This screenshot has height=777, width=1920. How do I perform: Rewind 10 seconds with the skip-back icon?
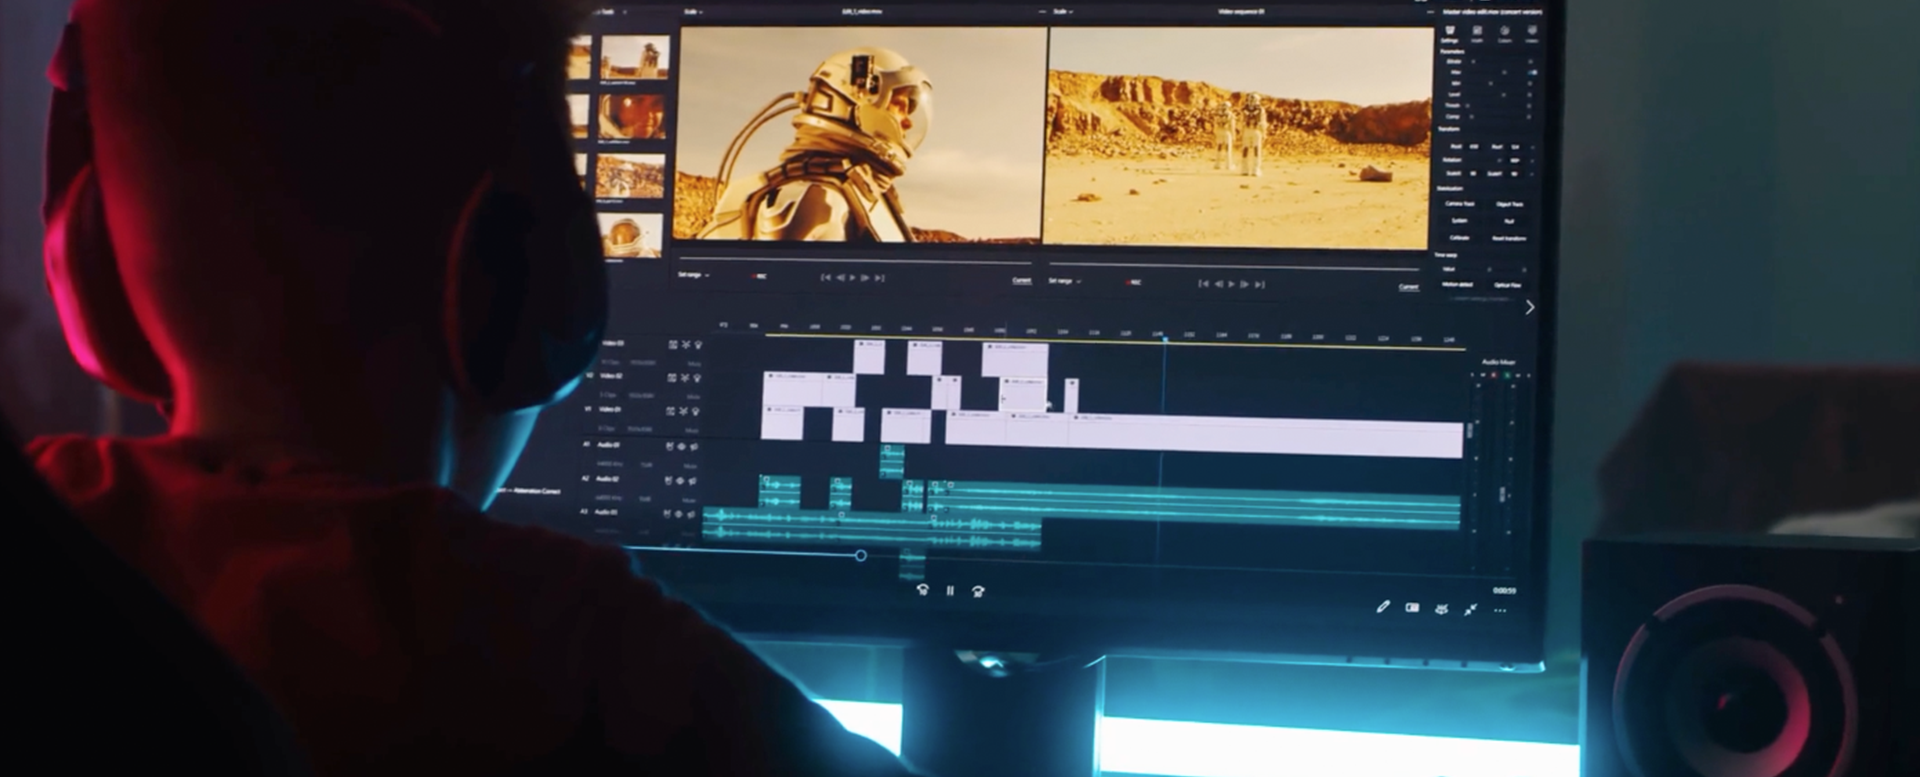(x=922, y=590)
